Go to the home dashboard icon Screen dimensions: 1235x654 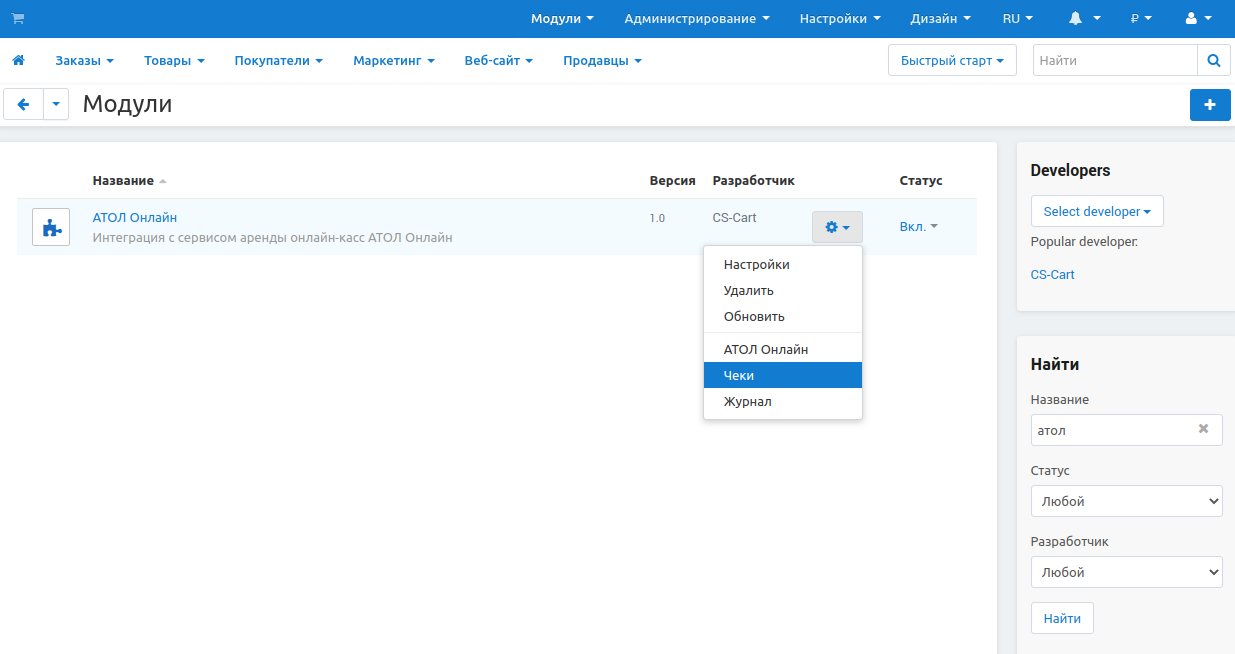click(18, 61)
